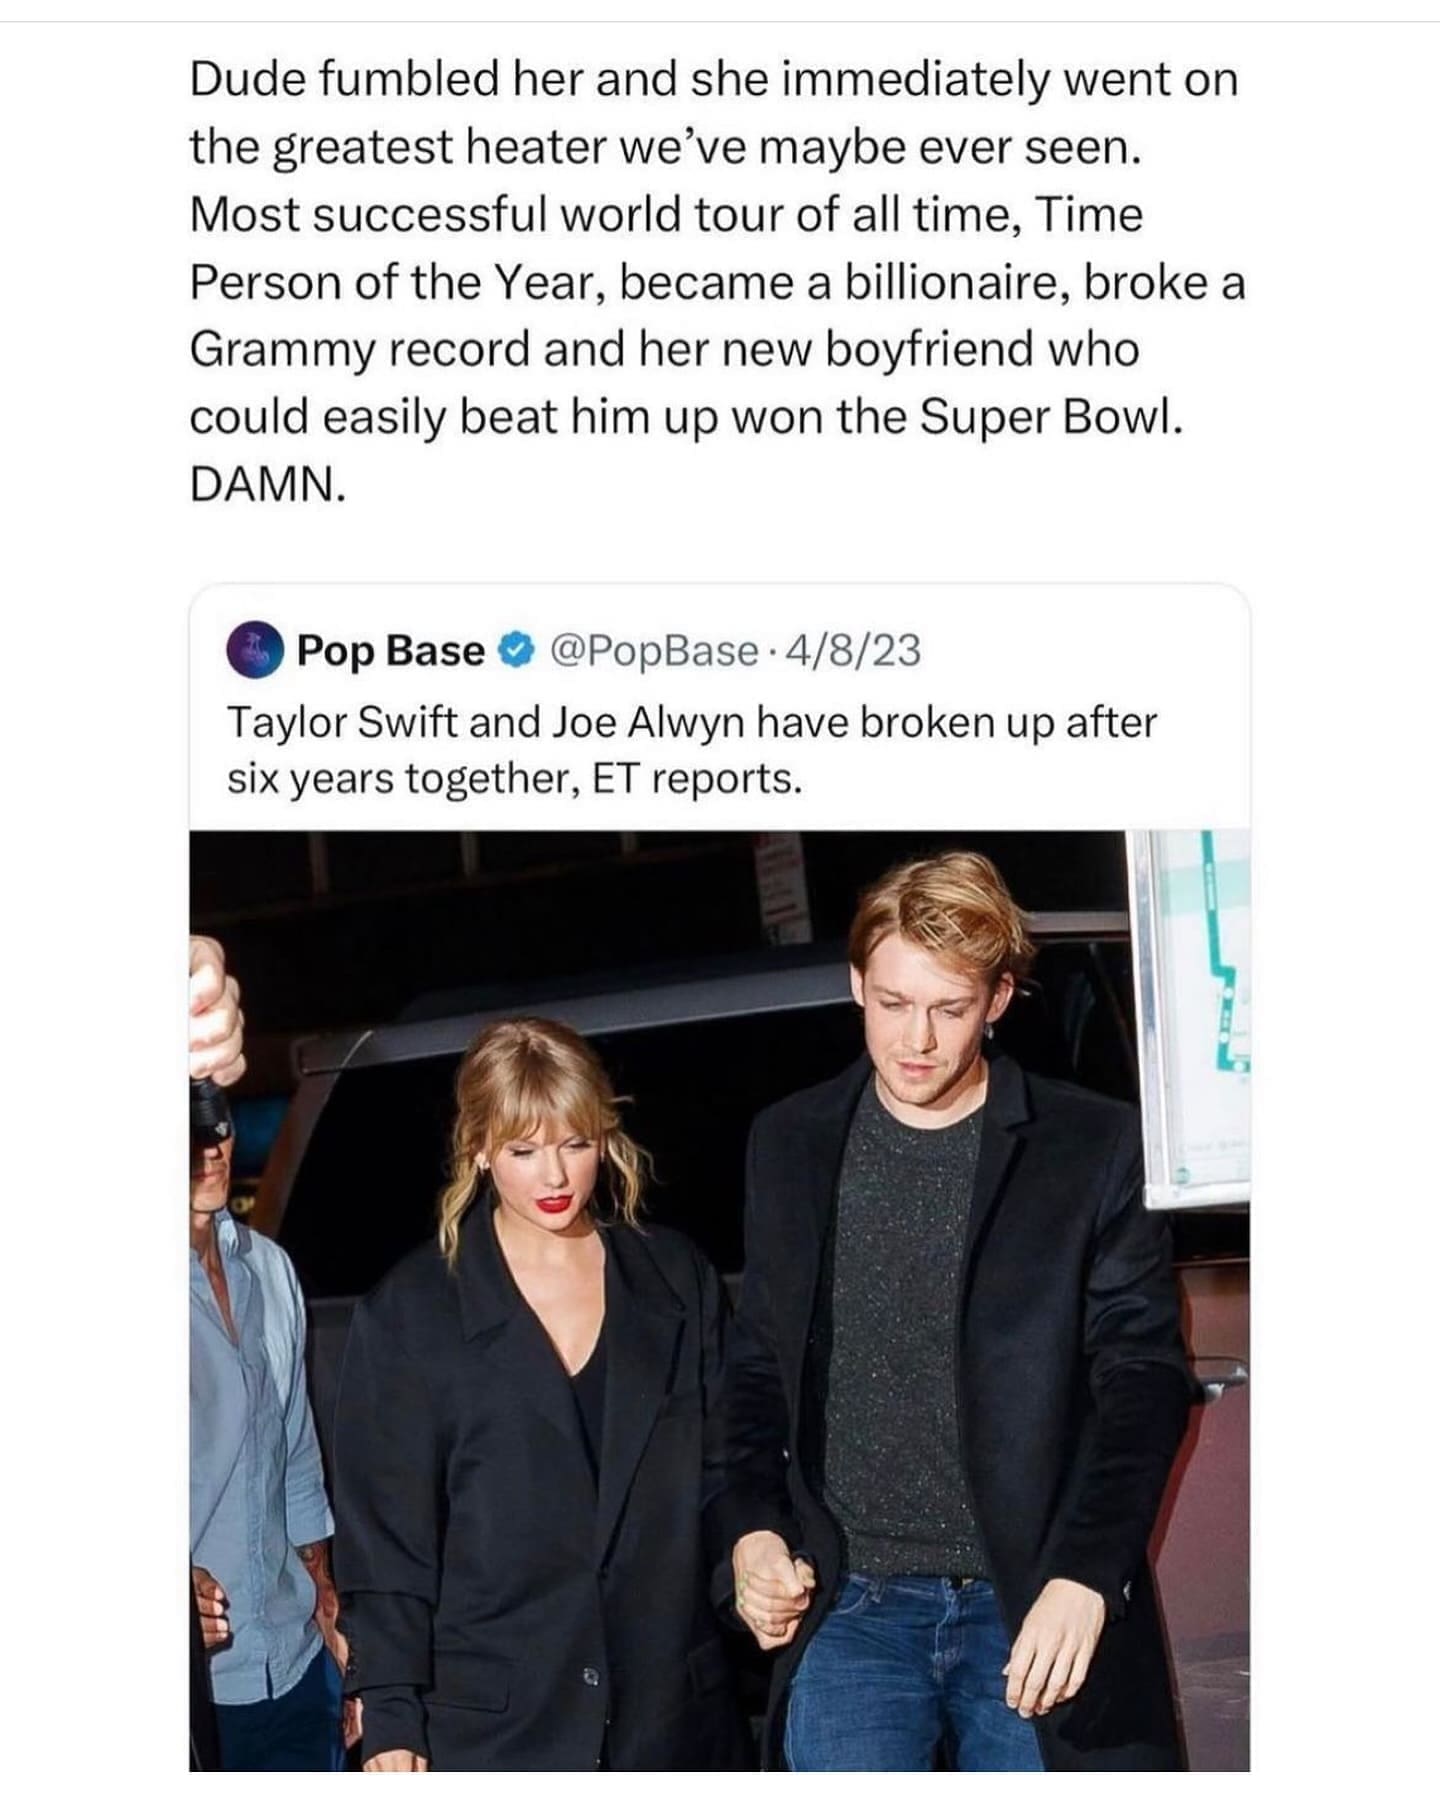
Task: Open the Pop Base display name
Action: pos(390,651)
